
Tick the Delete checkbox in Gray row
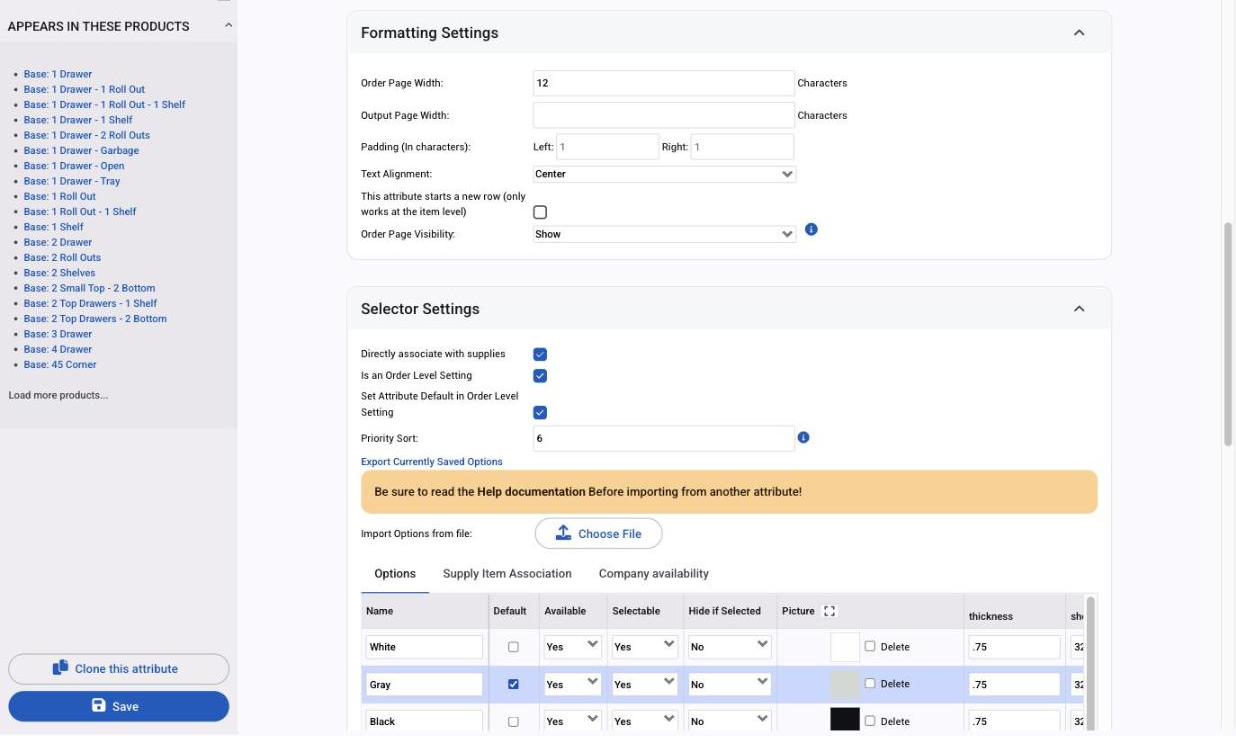click(869, 683)
